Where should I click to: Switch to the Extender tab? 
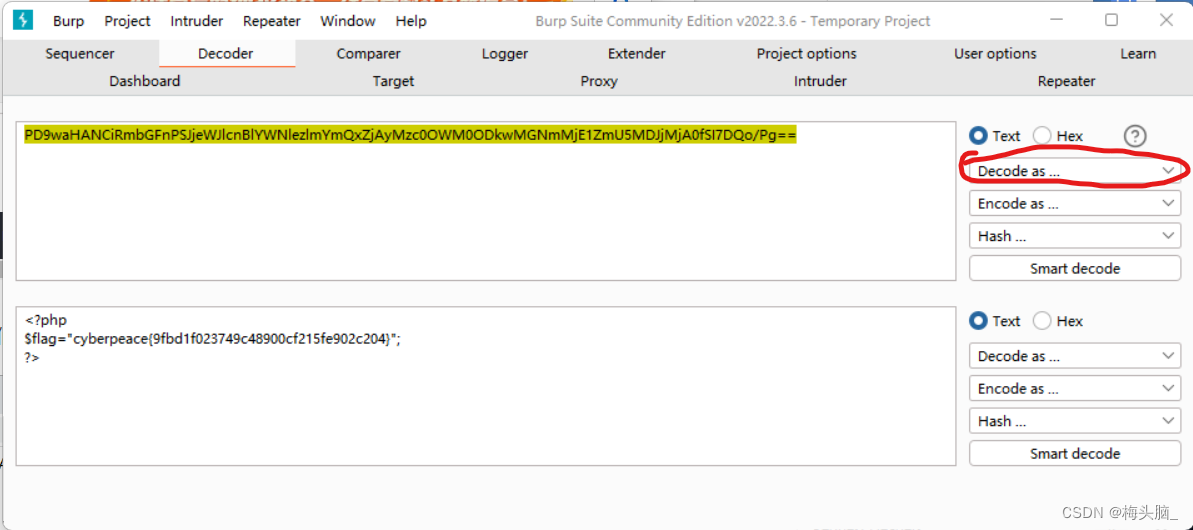637,54
